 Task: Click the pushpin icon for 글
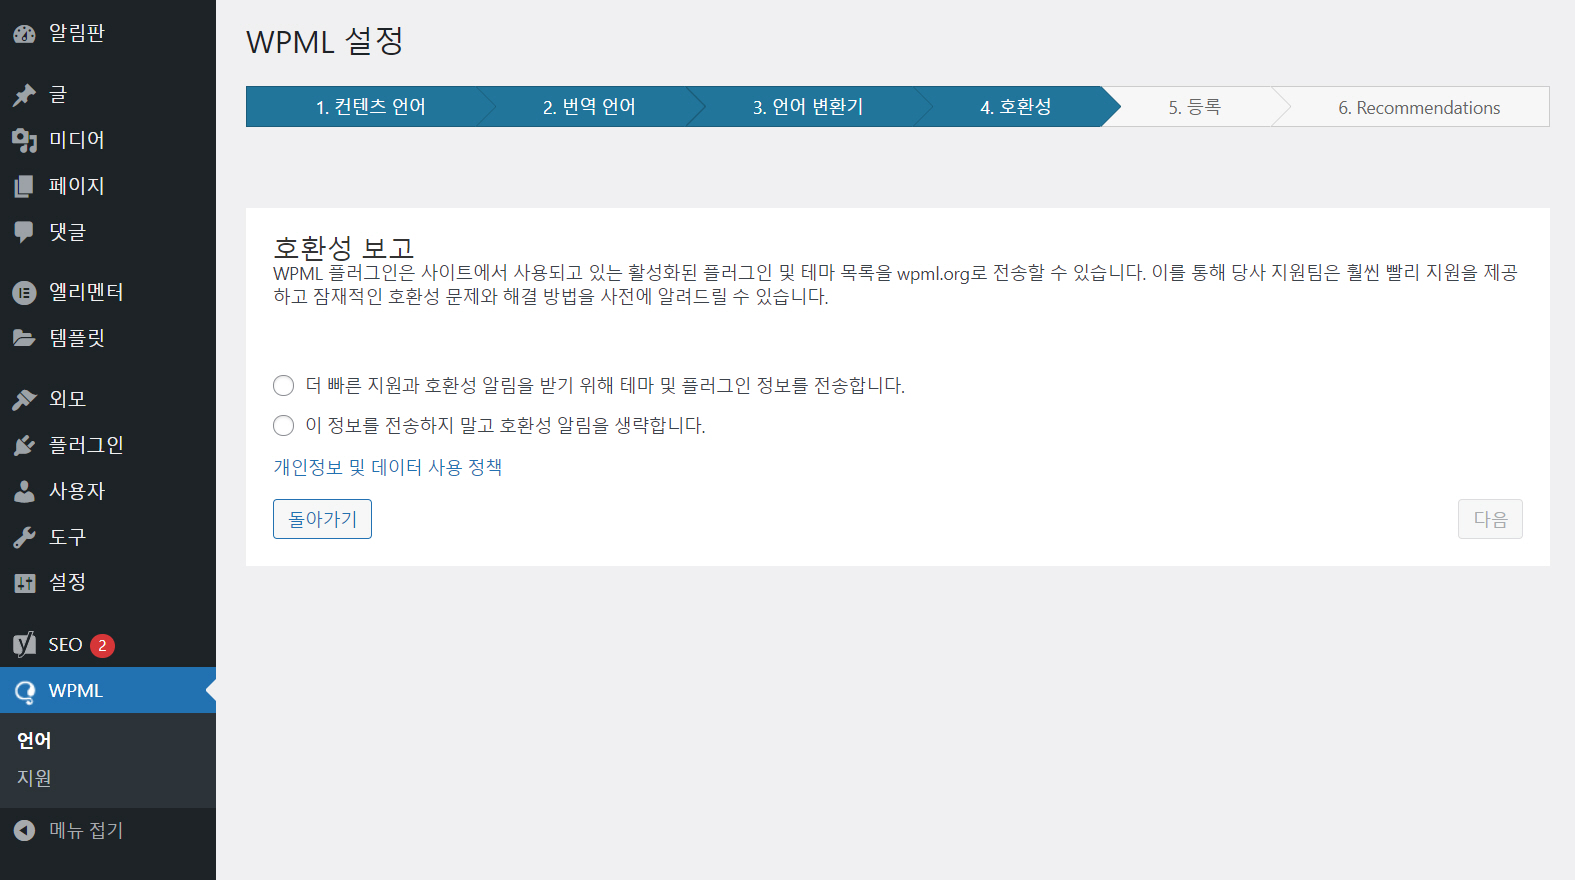[x=25, y=95]
